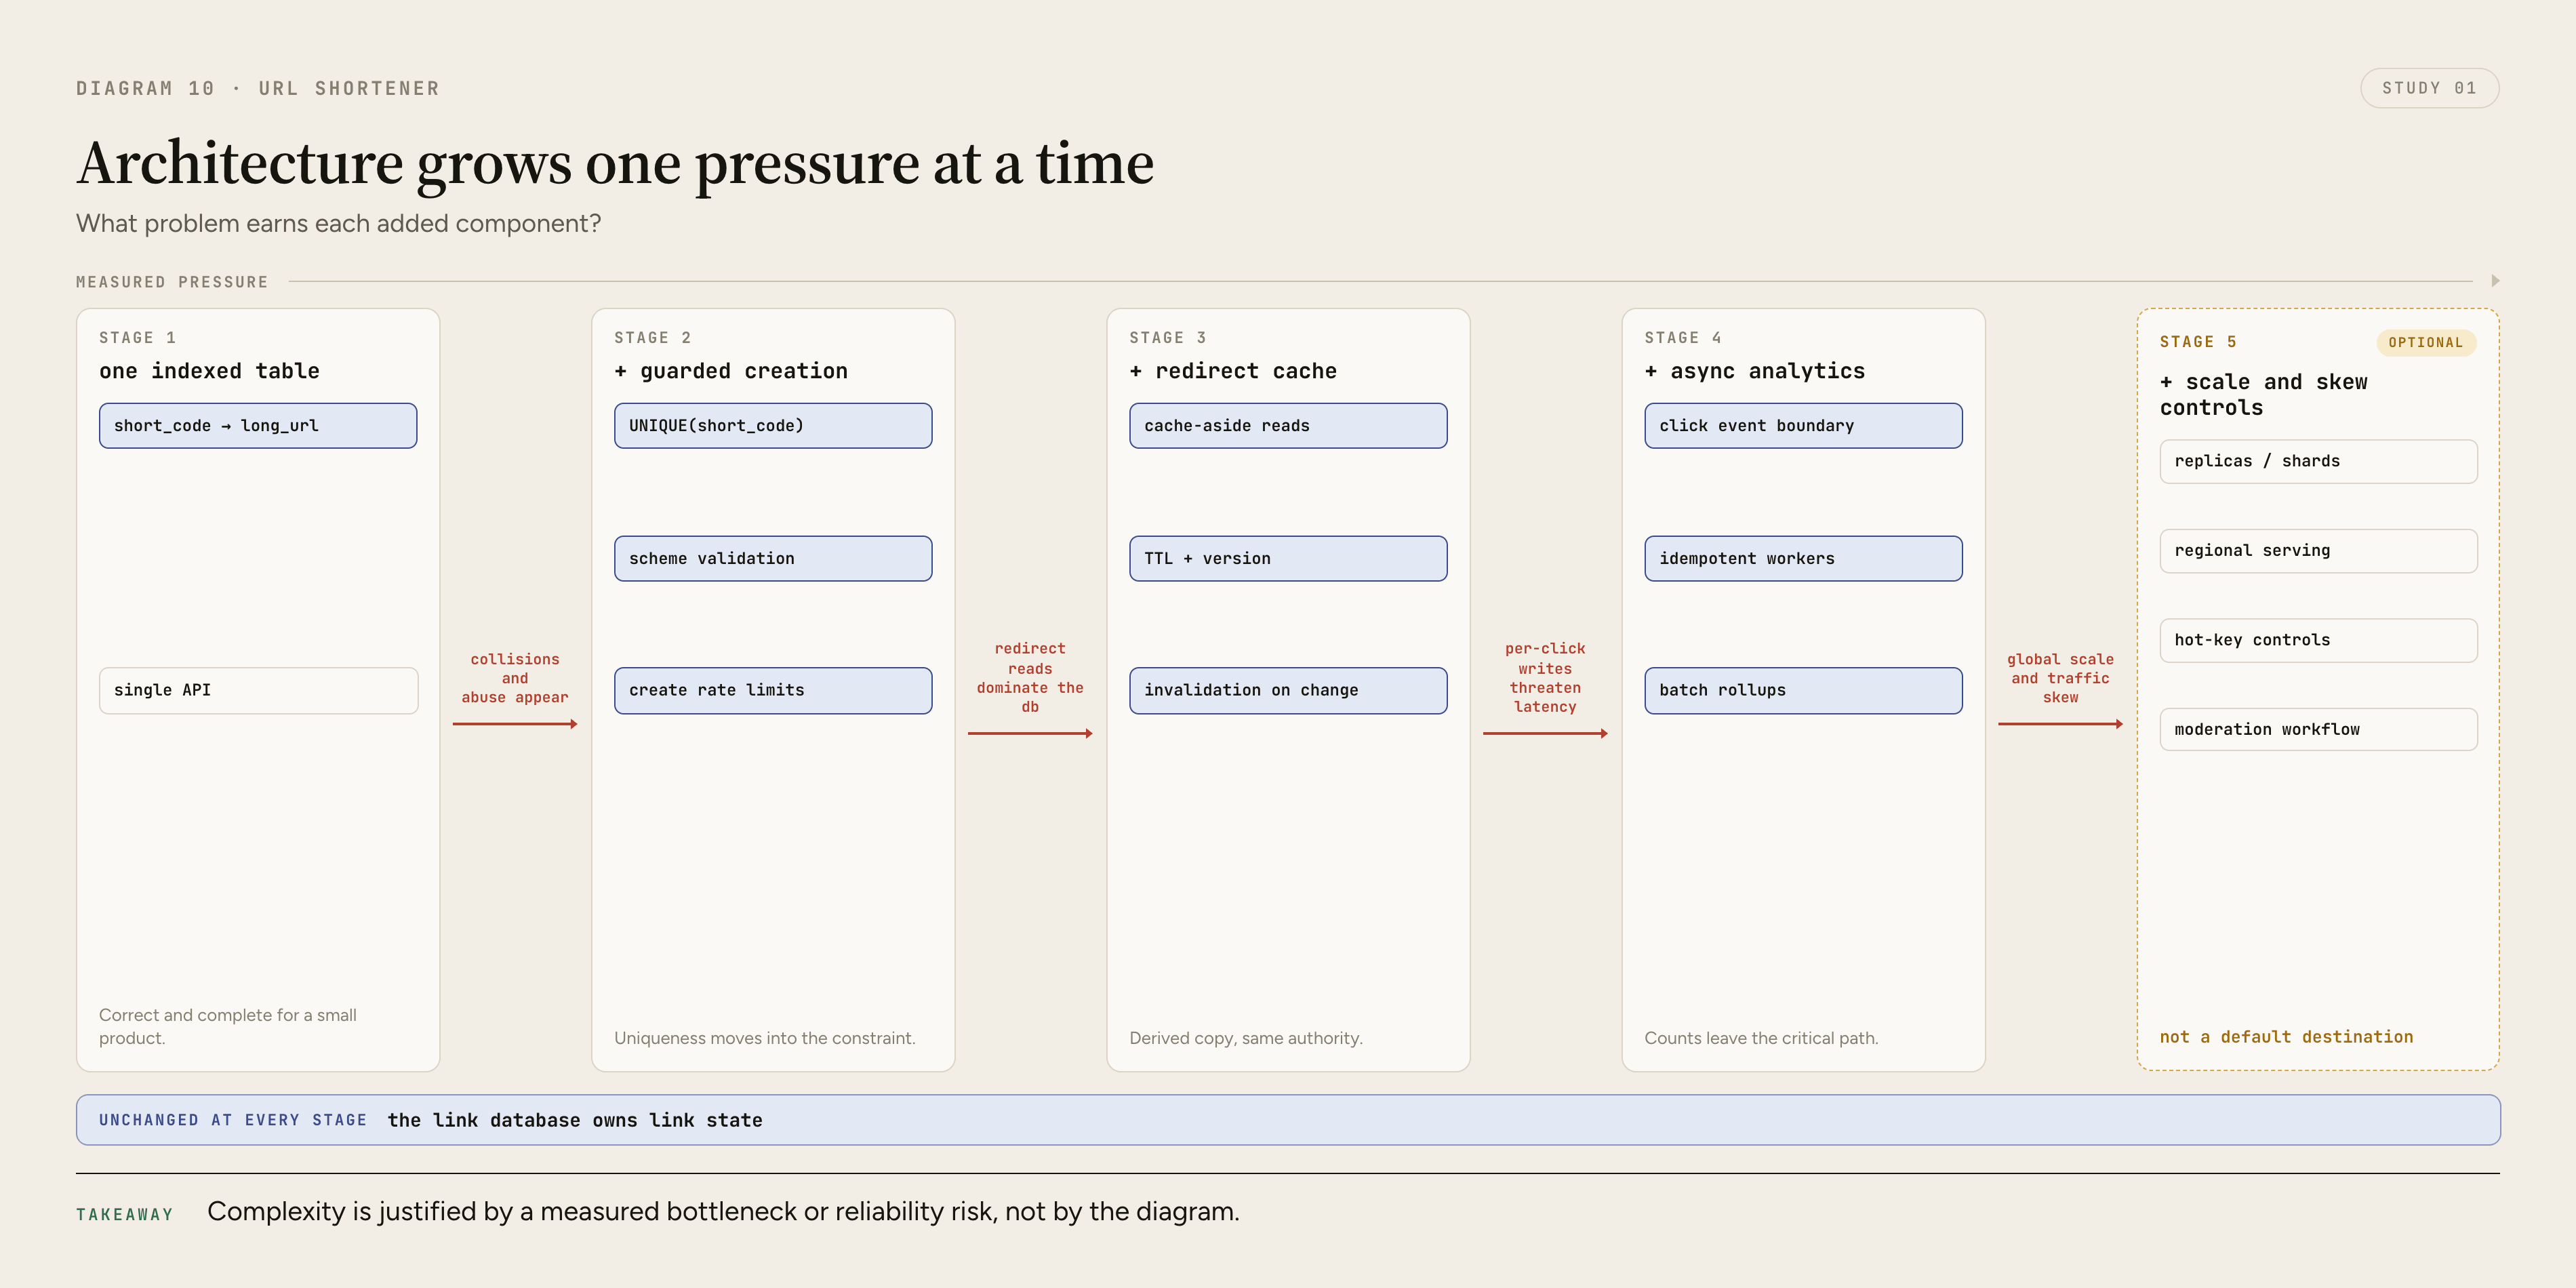2576x1288 pixels.
Task: Click the '+ scale and skew controls' heading
Action: pos(2263,395)
